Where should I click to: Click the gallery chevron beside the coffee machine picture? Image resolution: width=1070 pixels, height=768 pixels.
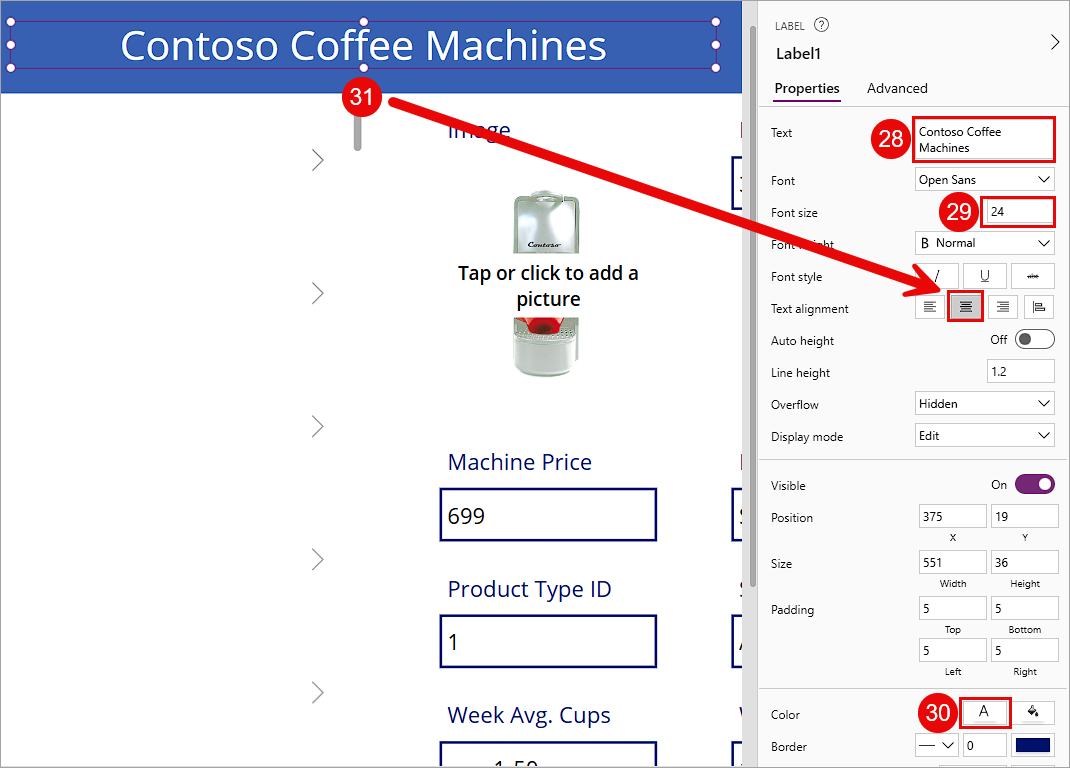tap(317, 294)
